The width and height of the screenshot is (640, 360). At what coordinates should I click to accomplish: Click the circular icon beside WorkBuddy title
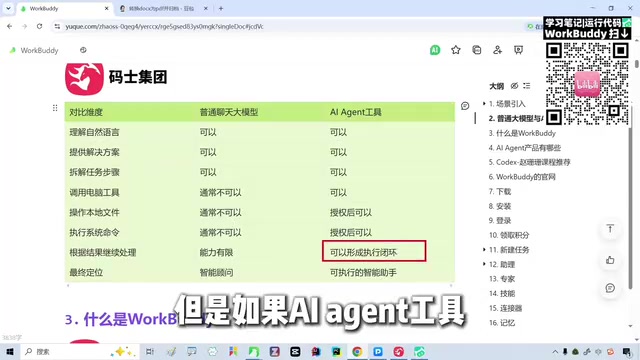coord(83,50)
